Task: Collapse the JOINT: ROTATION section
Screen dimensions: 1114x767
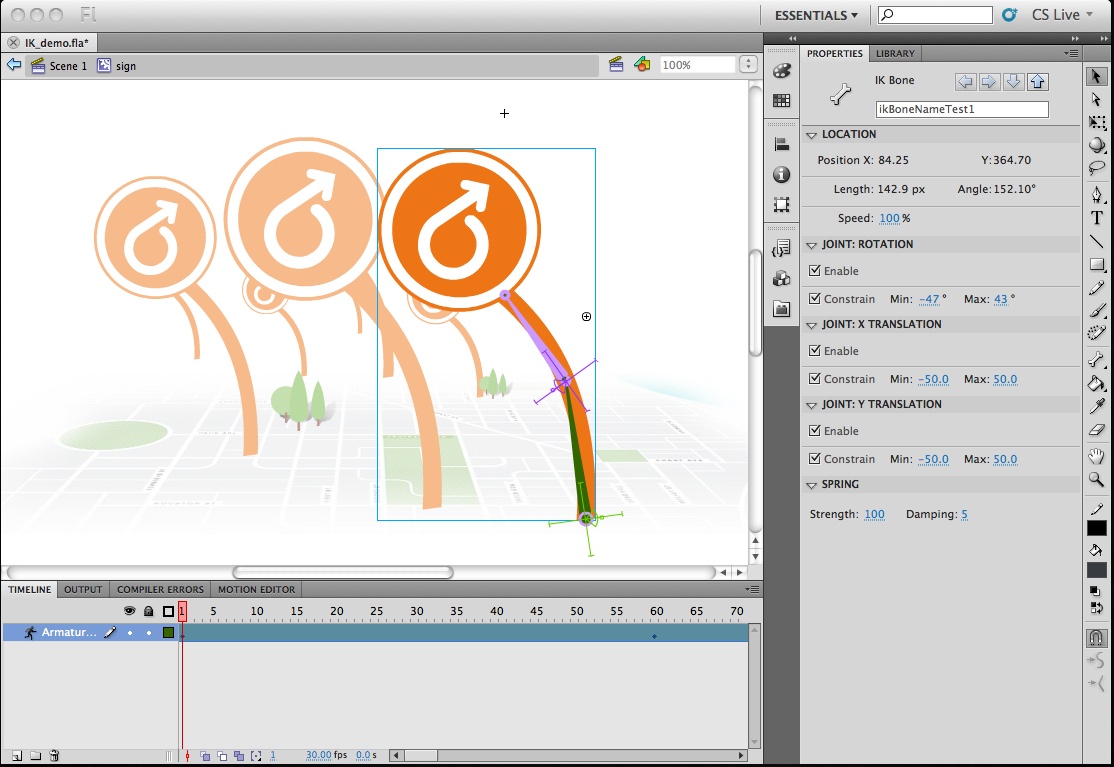Action: 811,245
